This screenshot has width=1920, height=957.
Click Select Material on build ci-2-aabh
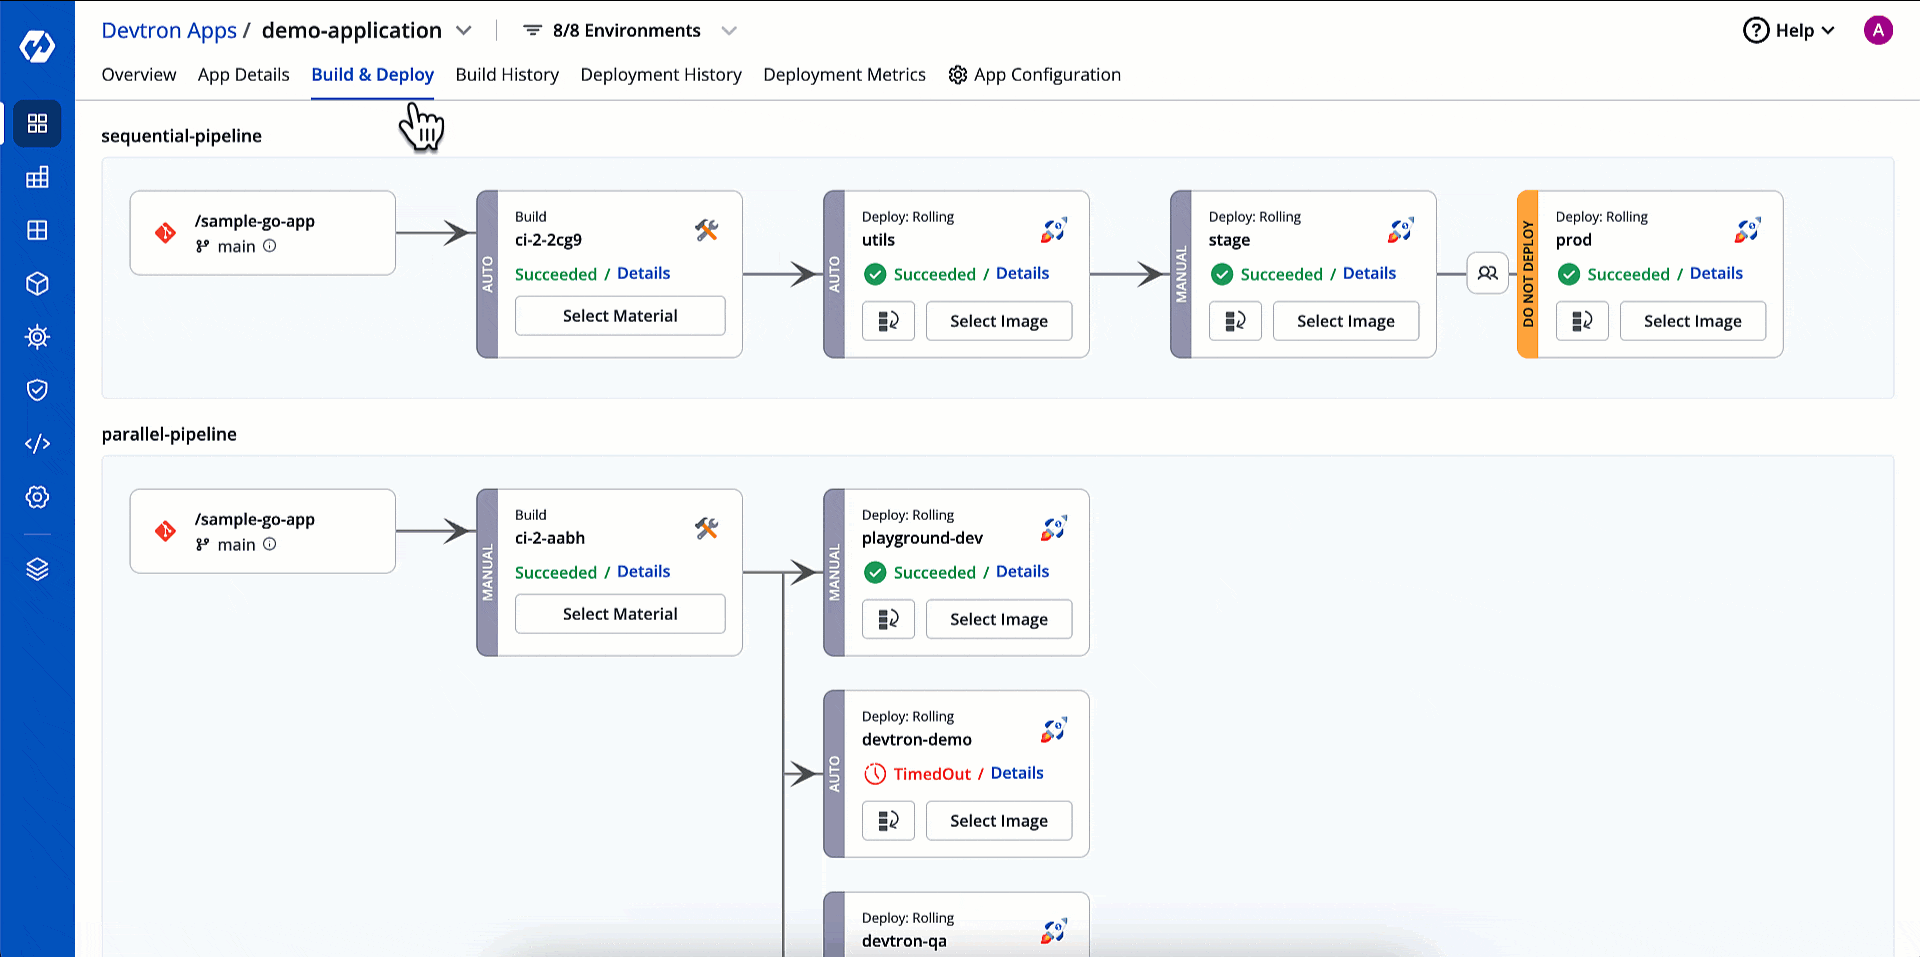[x=620, y=613]
